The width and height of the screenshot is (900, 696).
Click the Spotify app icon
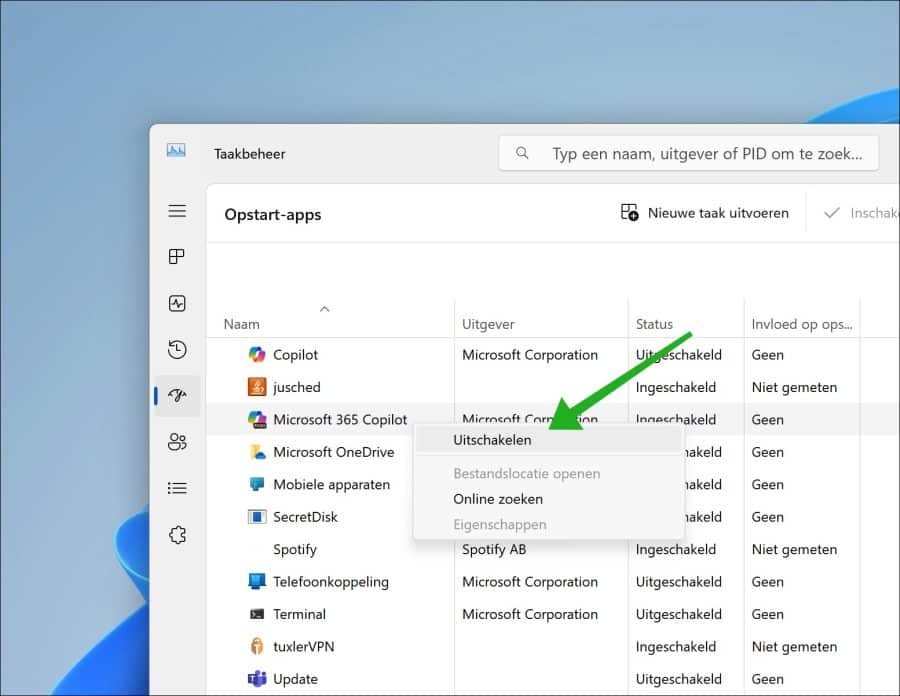pyautogui.click(x=258, y=549)
